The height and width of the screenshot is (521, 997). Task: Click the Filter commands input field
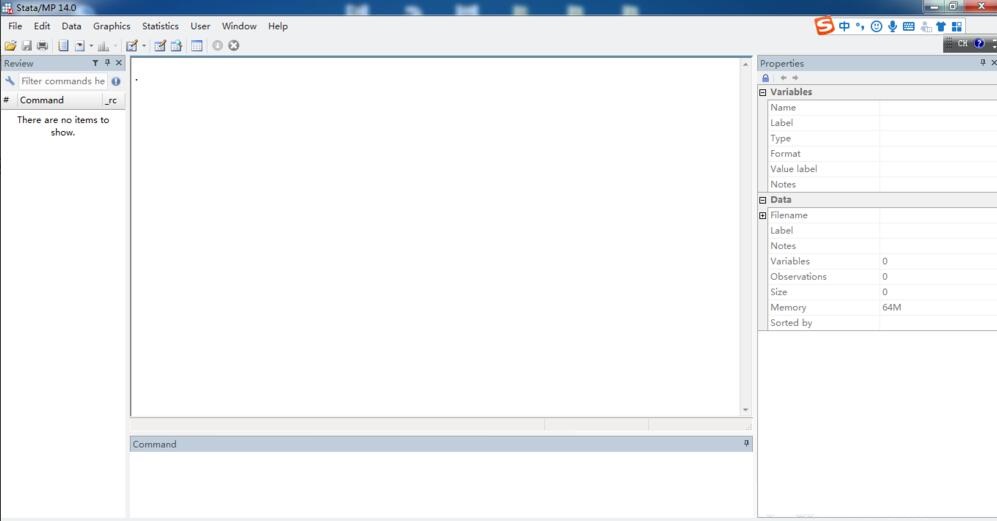62,81
